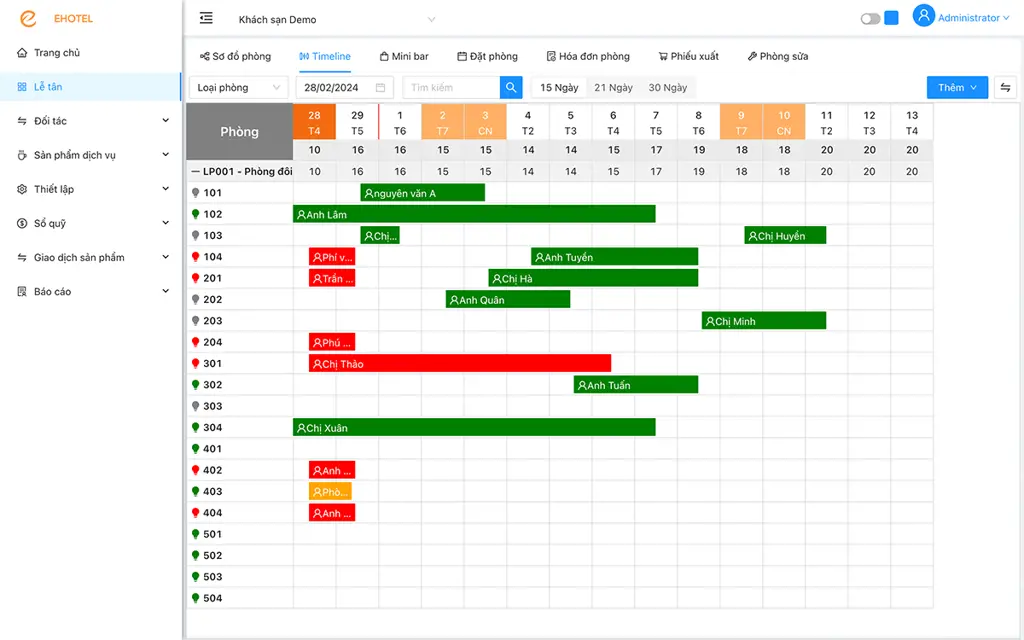1024x640 pixels.
Task: Click the swap arrows button beside Thêm
Action: coord(1006,88)
